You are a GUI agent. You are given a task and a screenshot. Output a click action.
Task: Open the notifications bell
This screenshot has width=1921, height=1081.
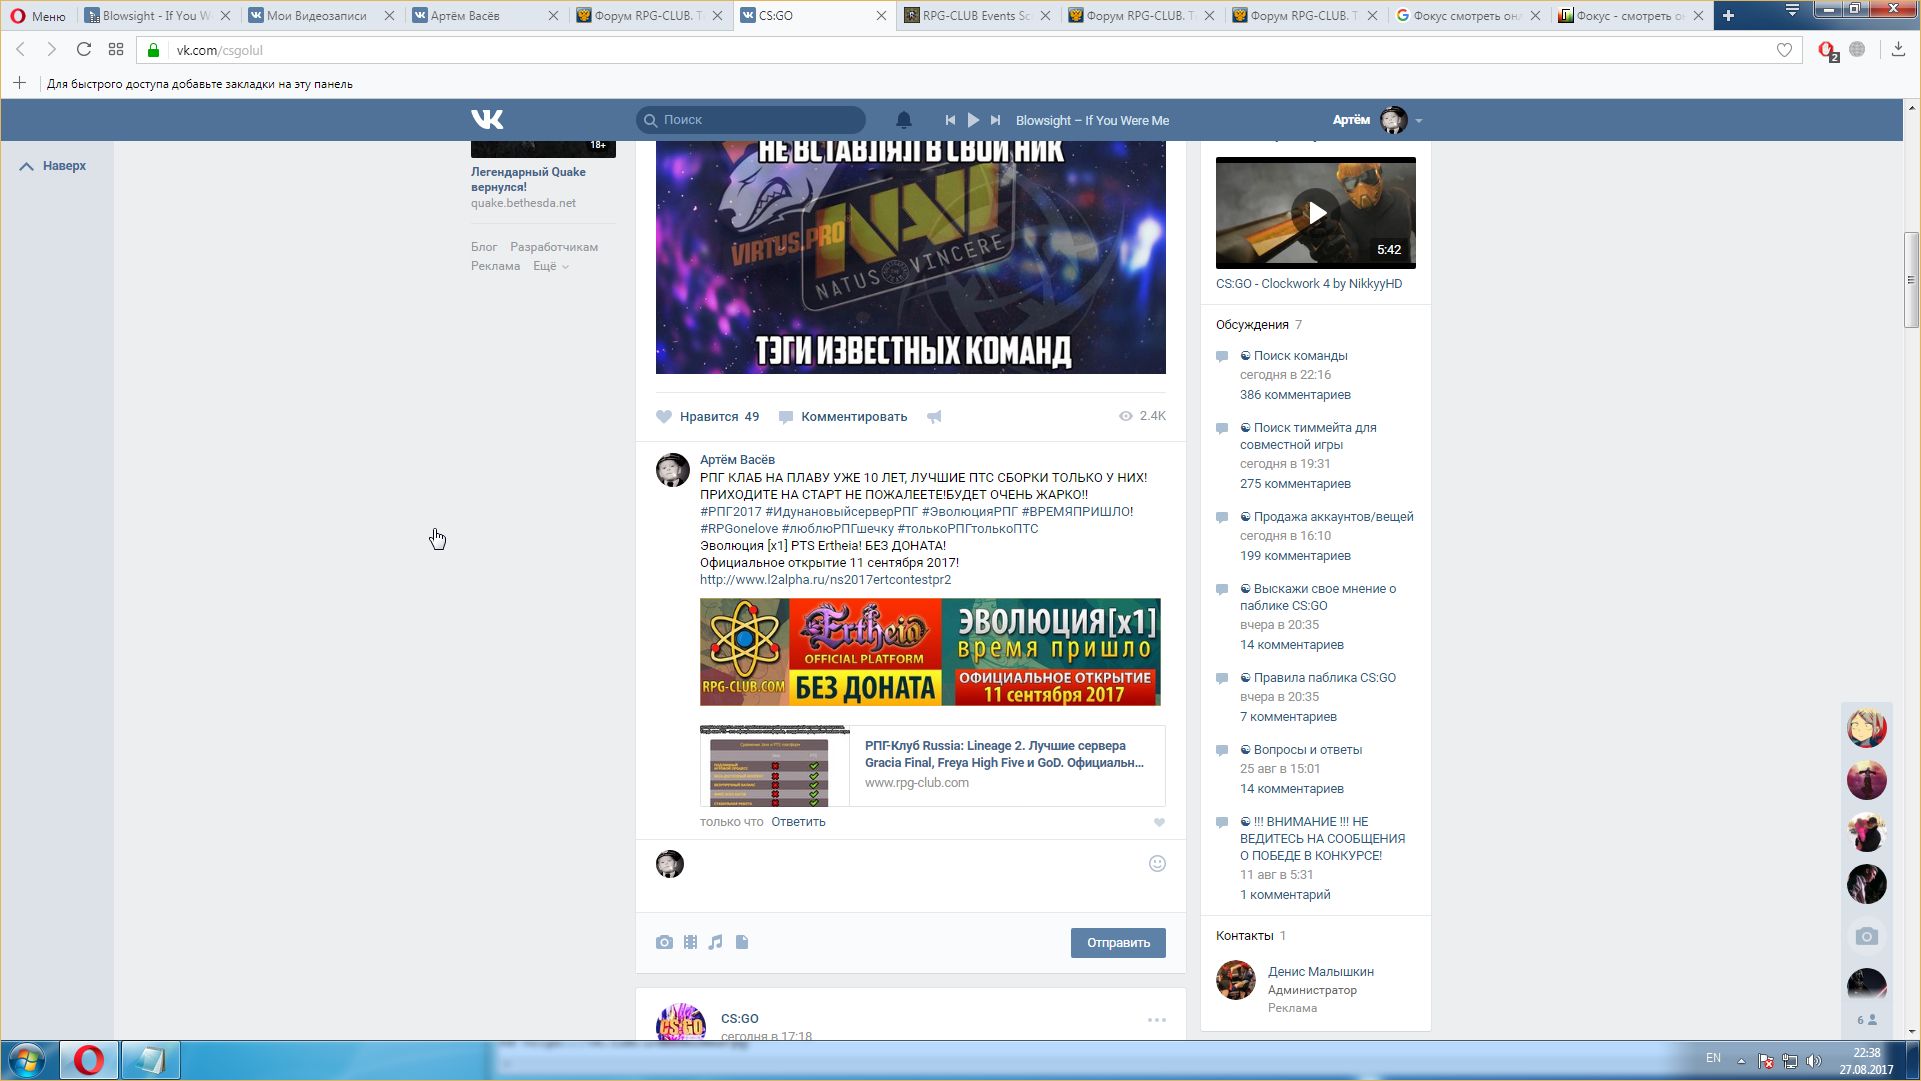[x=903, y=120]
